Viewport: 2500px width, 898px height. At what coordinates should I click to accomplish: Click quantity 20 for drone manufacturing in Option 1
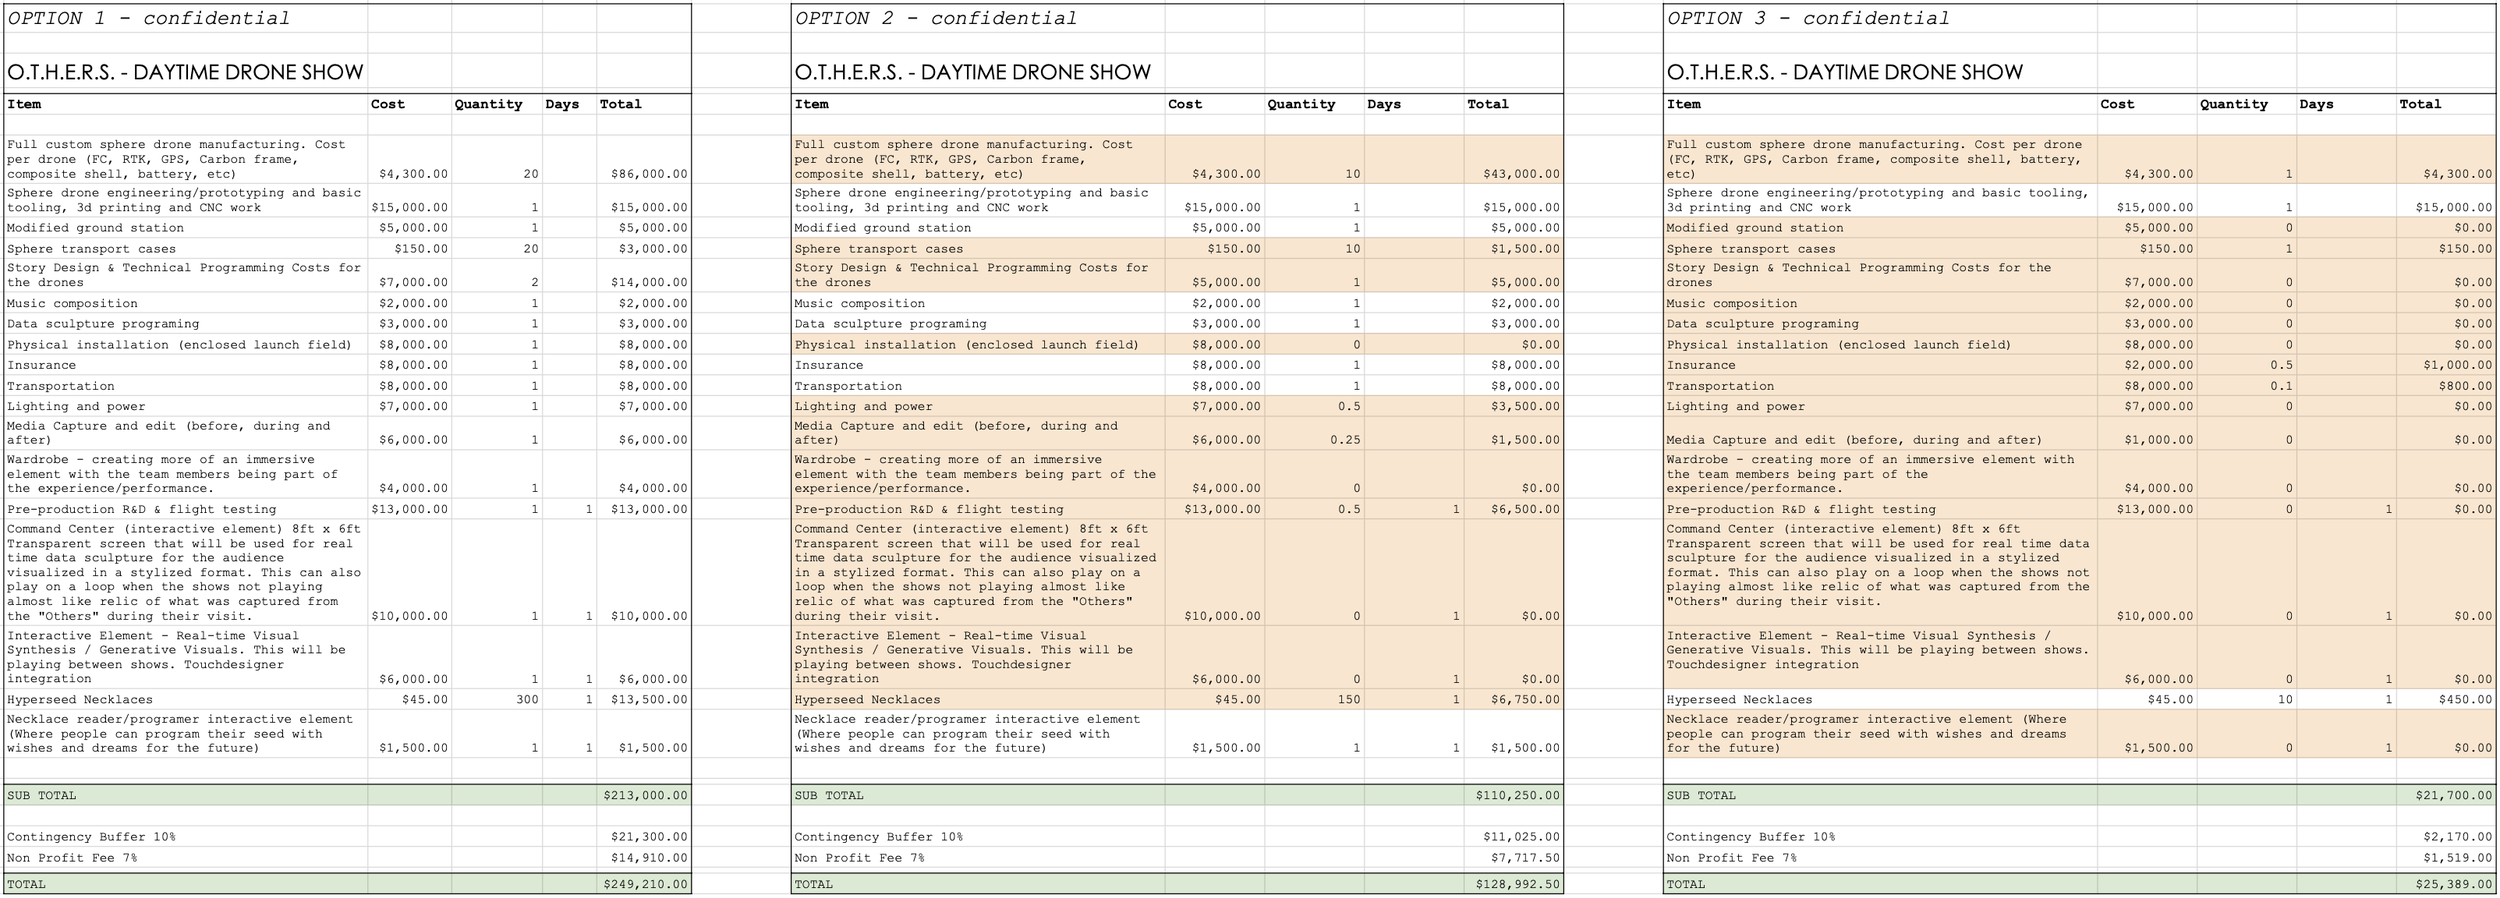click(531, 174)
